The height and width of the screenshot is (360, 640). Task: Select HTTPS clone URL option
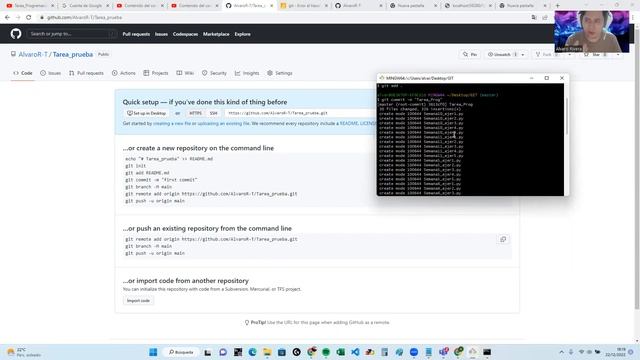(x=196, y=113)
